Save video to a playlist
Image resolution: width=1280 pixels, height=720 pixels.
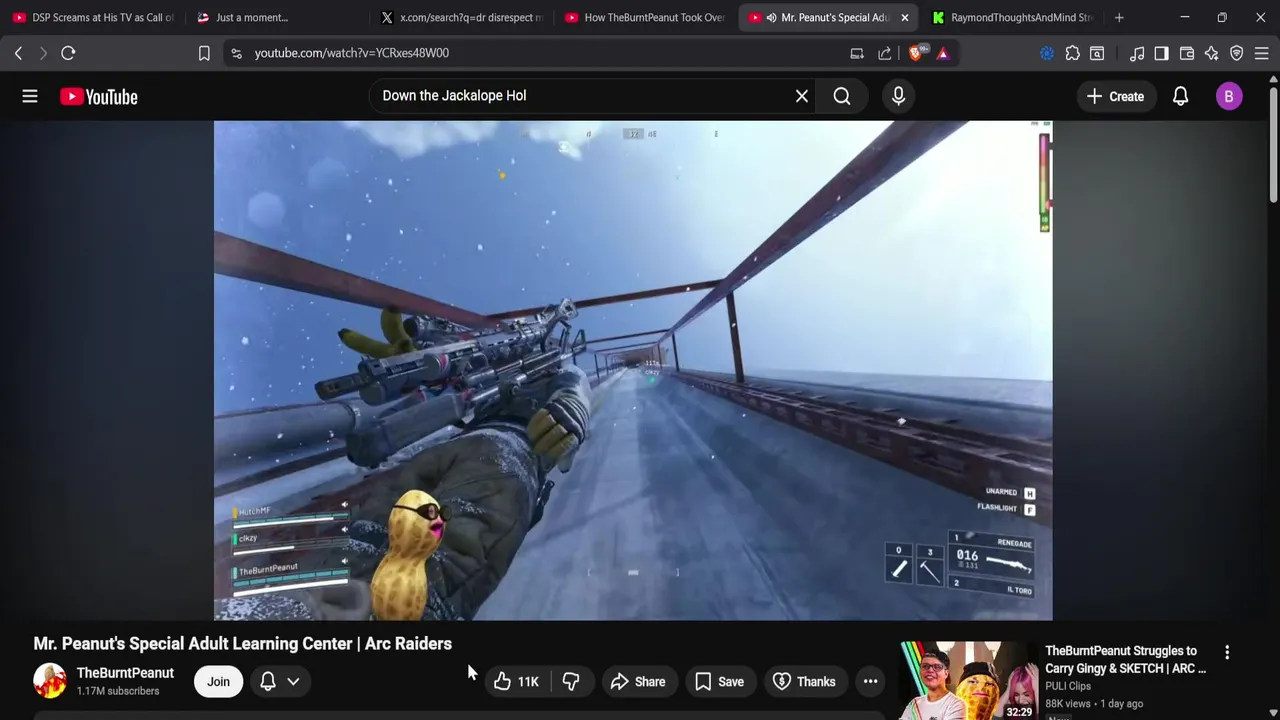(719, 682)
